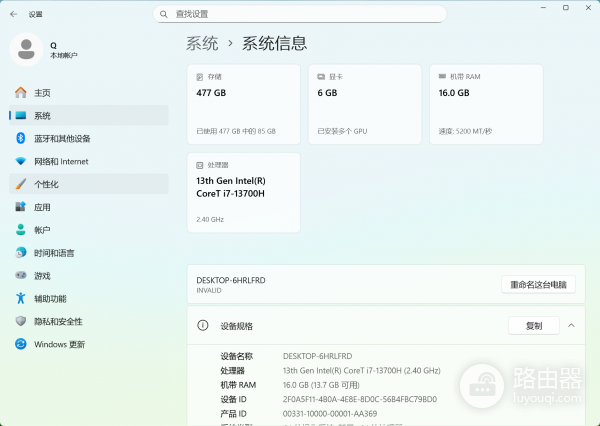Open local account name Q
This screenshot has height=426, width=600.
[53, 45]
